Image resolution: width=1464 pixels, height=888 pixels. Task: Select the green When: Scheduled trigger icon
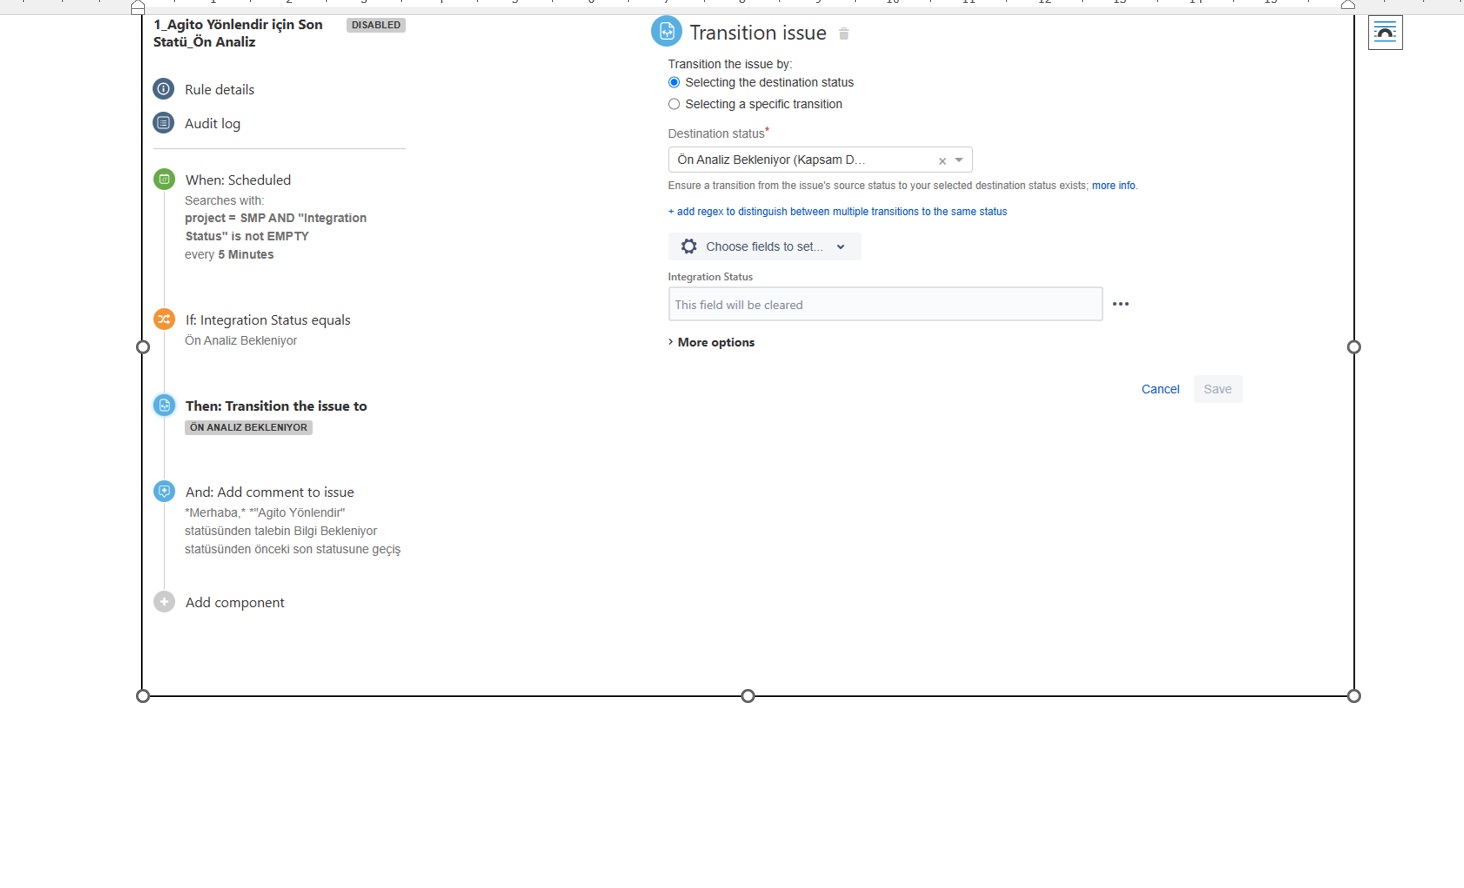[164, 179]
